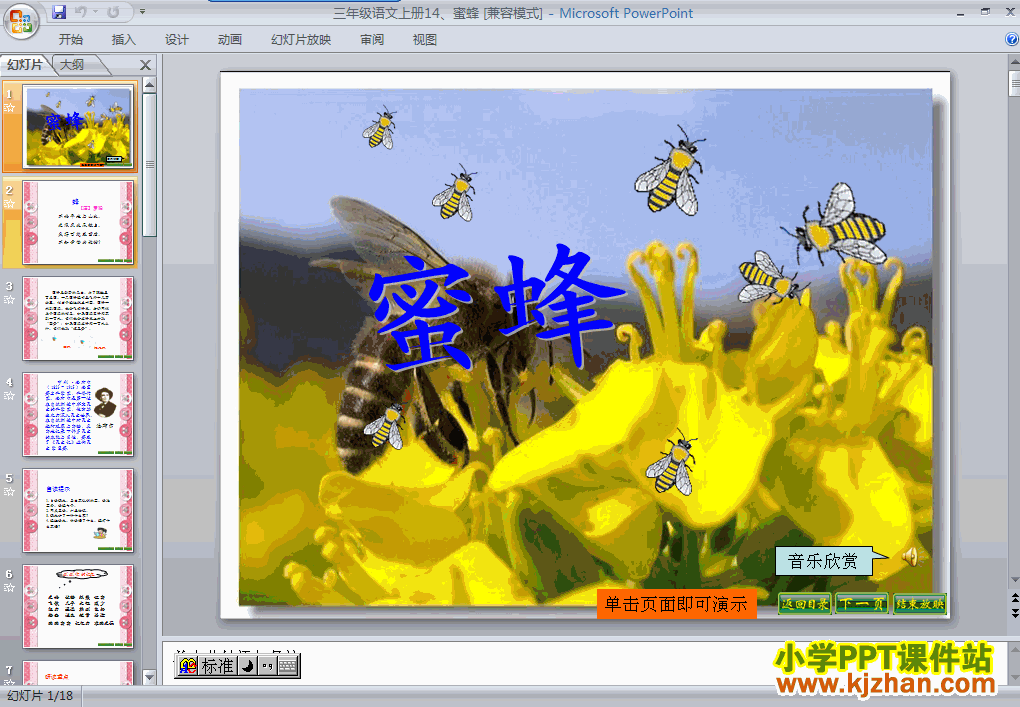Select the 幻灯片 pane tab
The image size is (1020, 707).
click(25, 64)
